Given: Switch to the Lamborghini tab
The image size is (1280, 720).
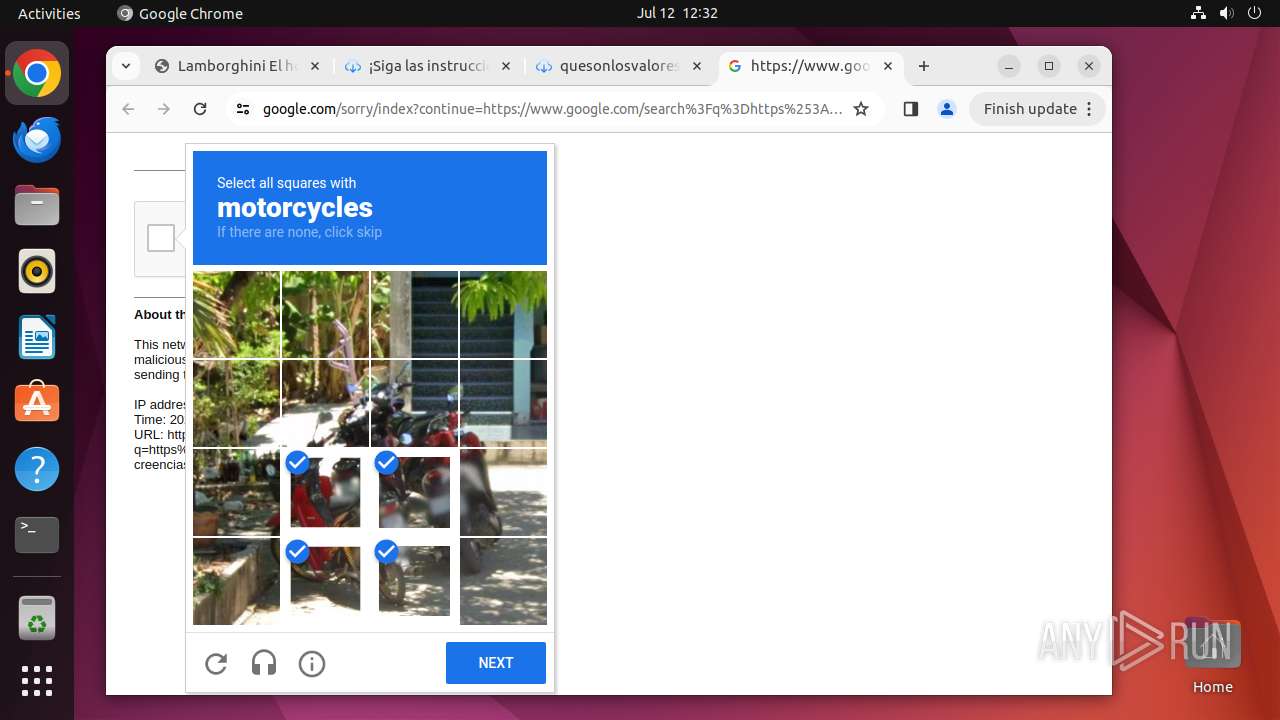Looking at the screenshot, I should [237, 66].
